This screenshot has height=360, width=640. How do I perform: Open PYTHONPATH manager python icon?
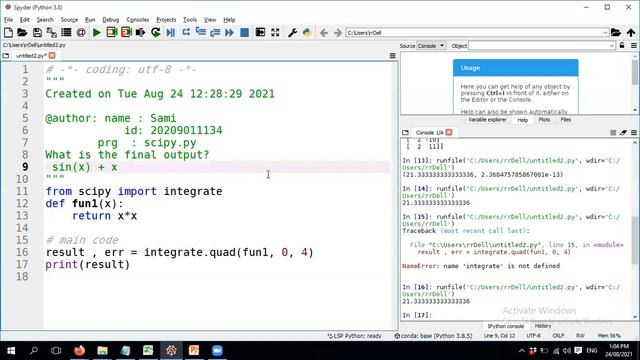click(x=307, y=33)
